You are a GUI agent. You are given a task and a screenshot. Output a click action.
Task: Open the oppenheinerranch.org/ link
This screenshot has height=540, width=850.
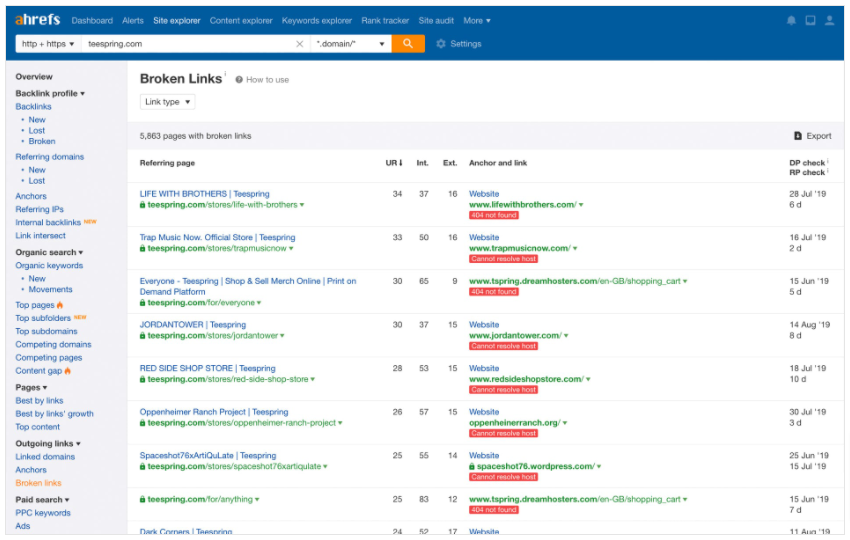(x=514, y=422)
